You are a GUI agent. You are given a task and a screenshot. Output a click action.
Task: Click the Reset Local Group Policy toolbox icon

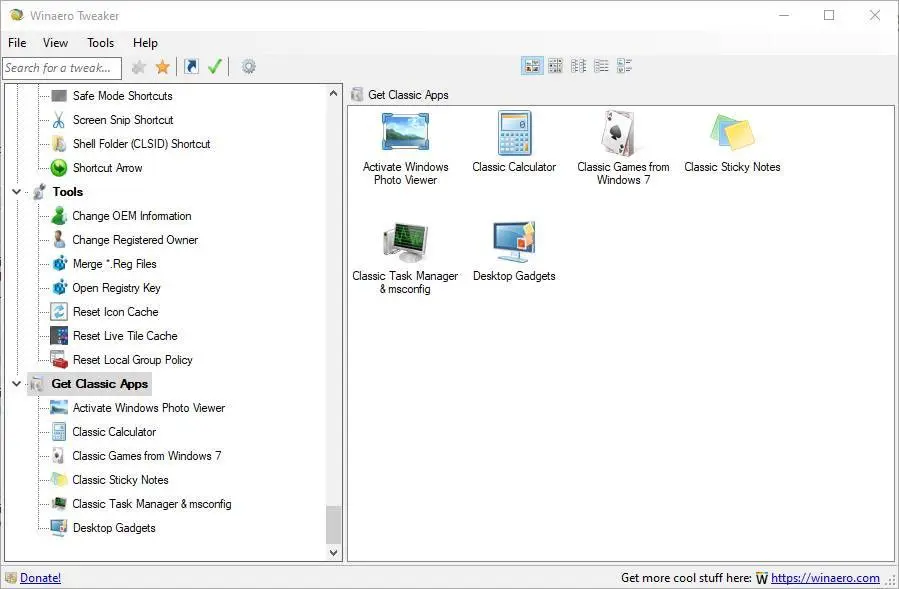[59, 360]
